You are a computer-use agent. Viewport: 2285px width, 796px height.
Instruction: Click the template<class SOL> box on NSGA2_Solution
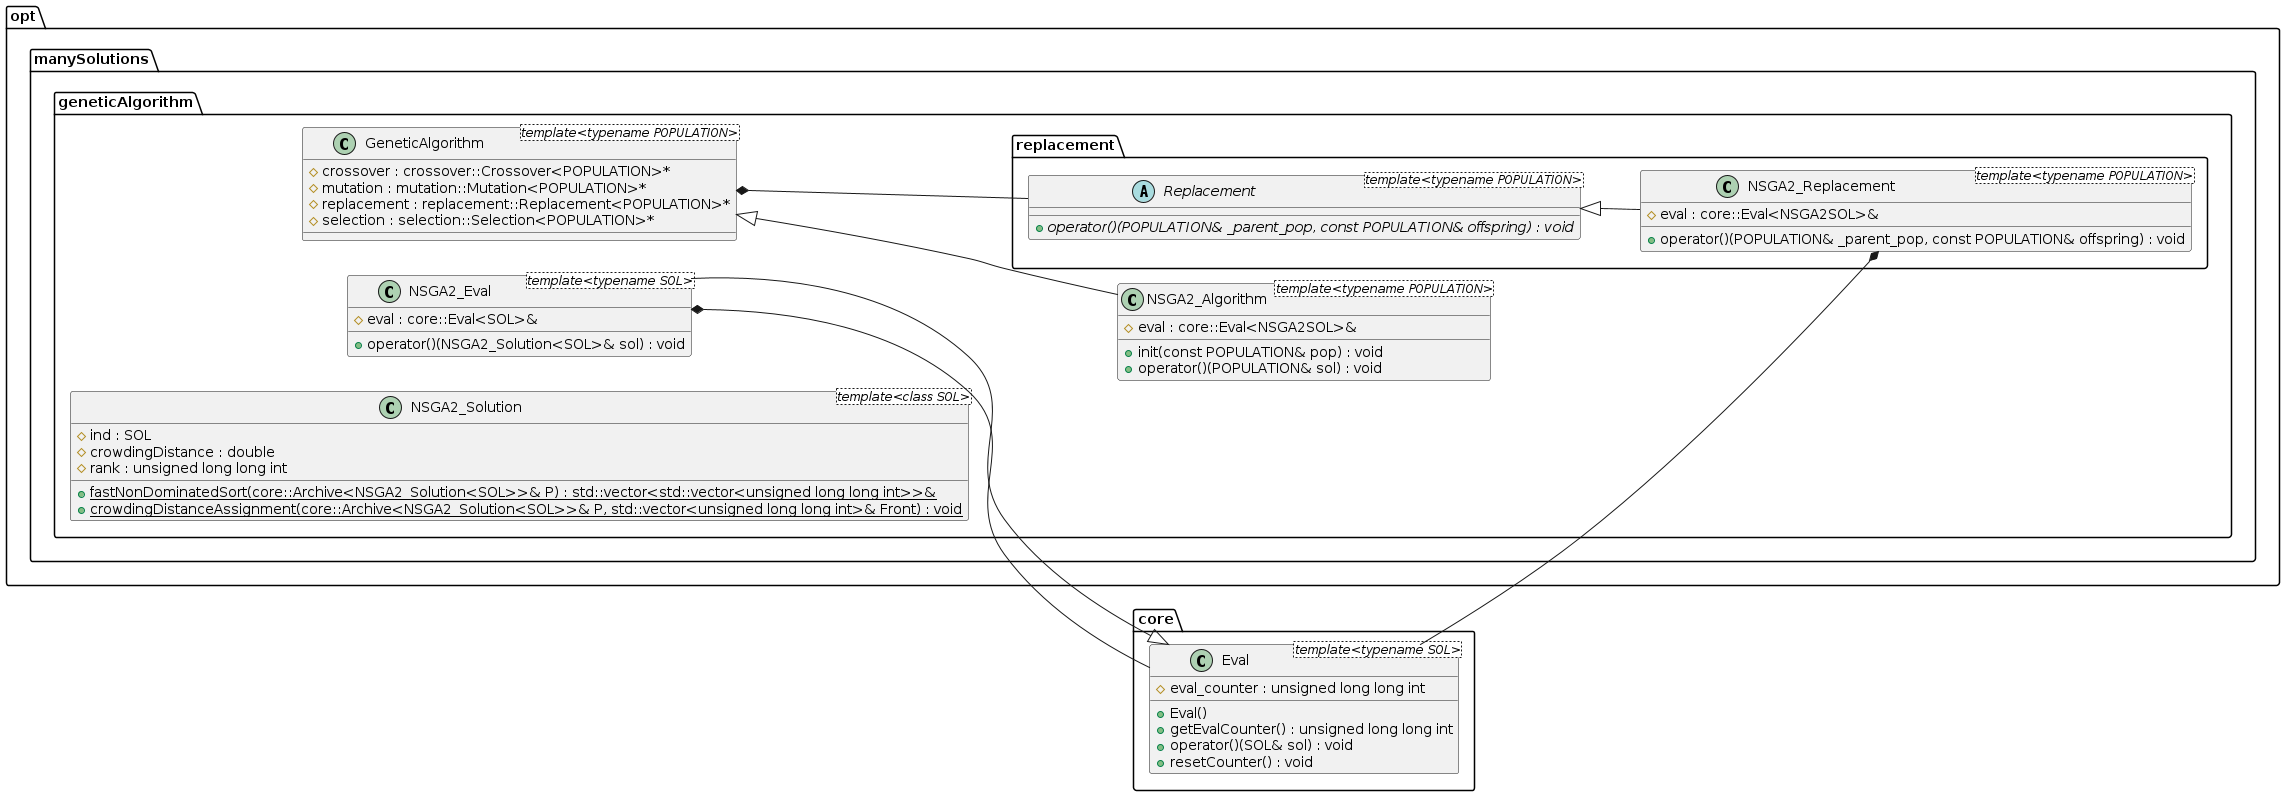[904, 397]
